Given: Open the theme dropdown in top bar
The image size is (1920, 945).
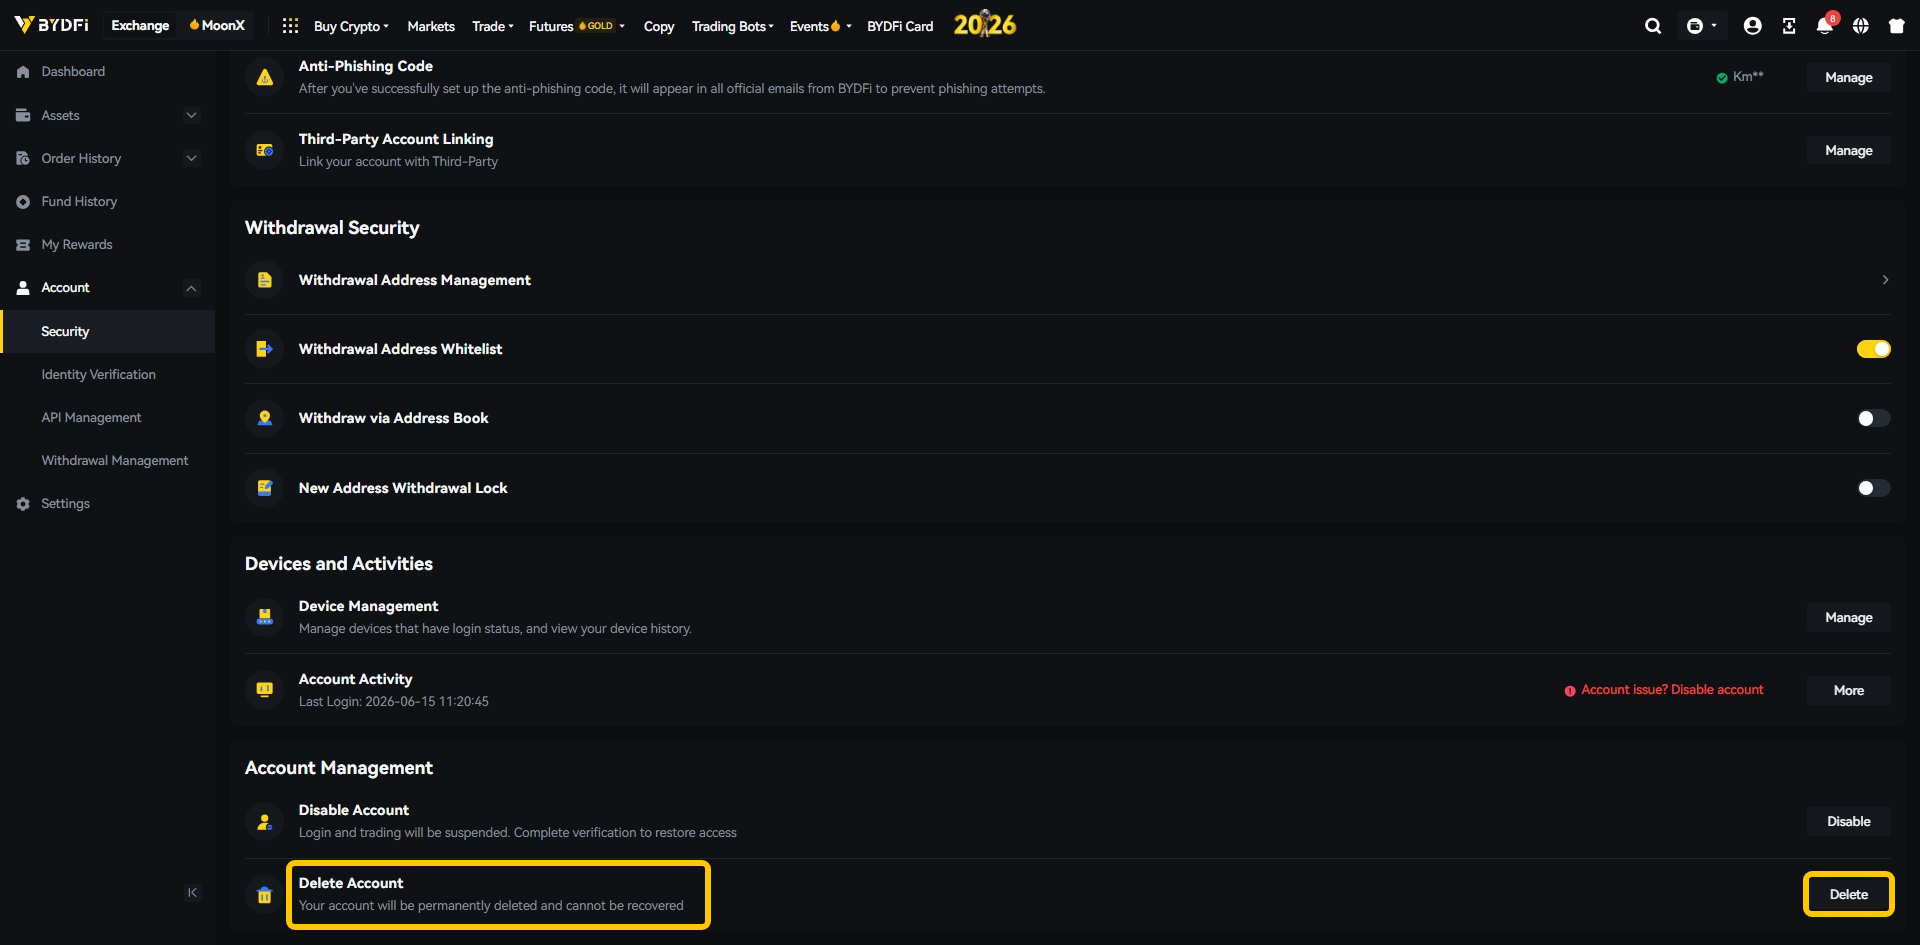Looking at the screenshot, I should tap(1701, 26).
